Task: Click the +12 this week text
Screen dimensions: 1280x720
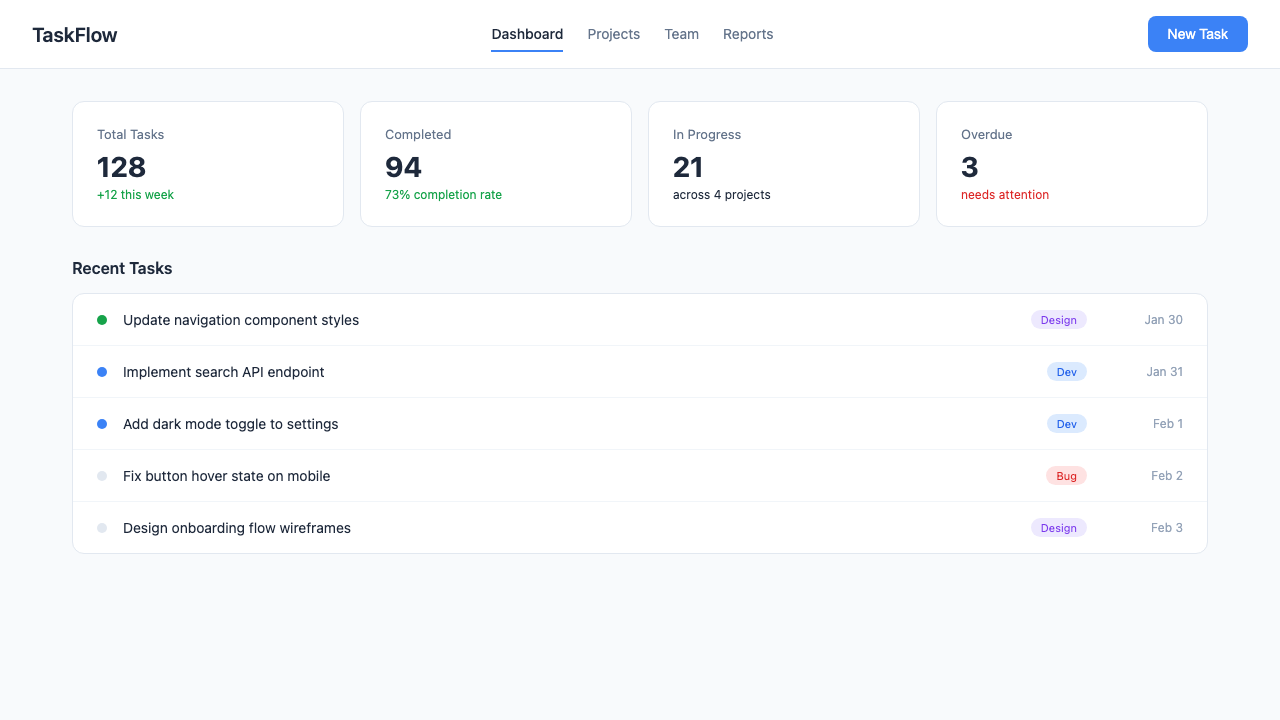Action: (x=135, y=195)
